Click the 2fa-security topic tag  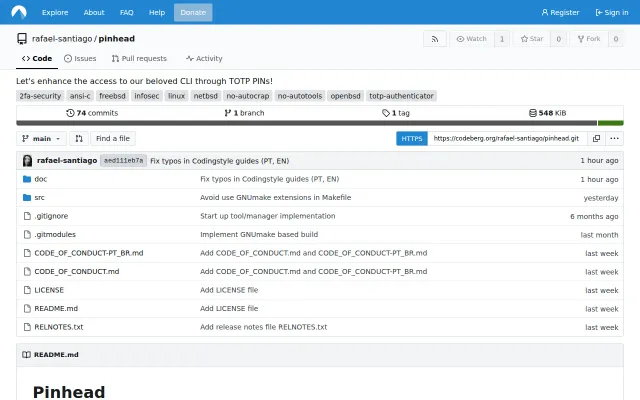point(40,96)
